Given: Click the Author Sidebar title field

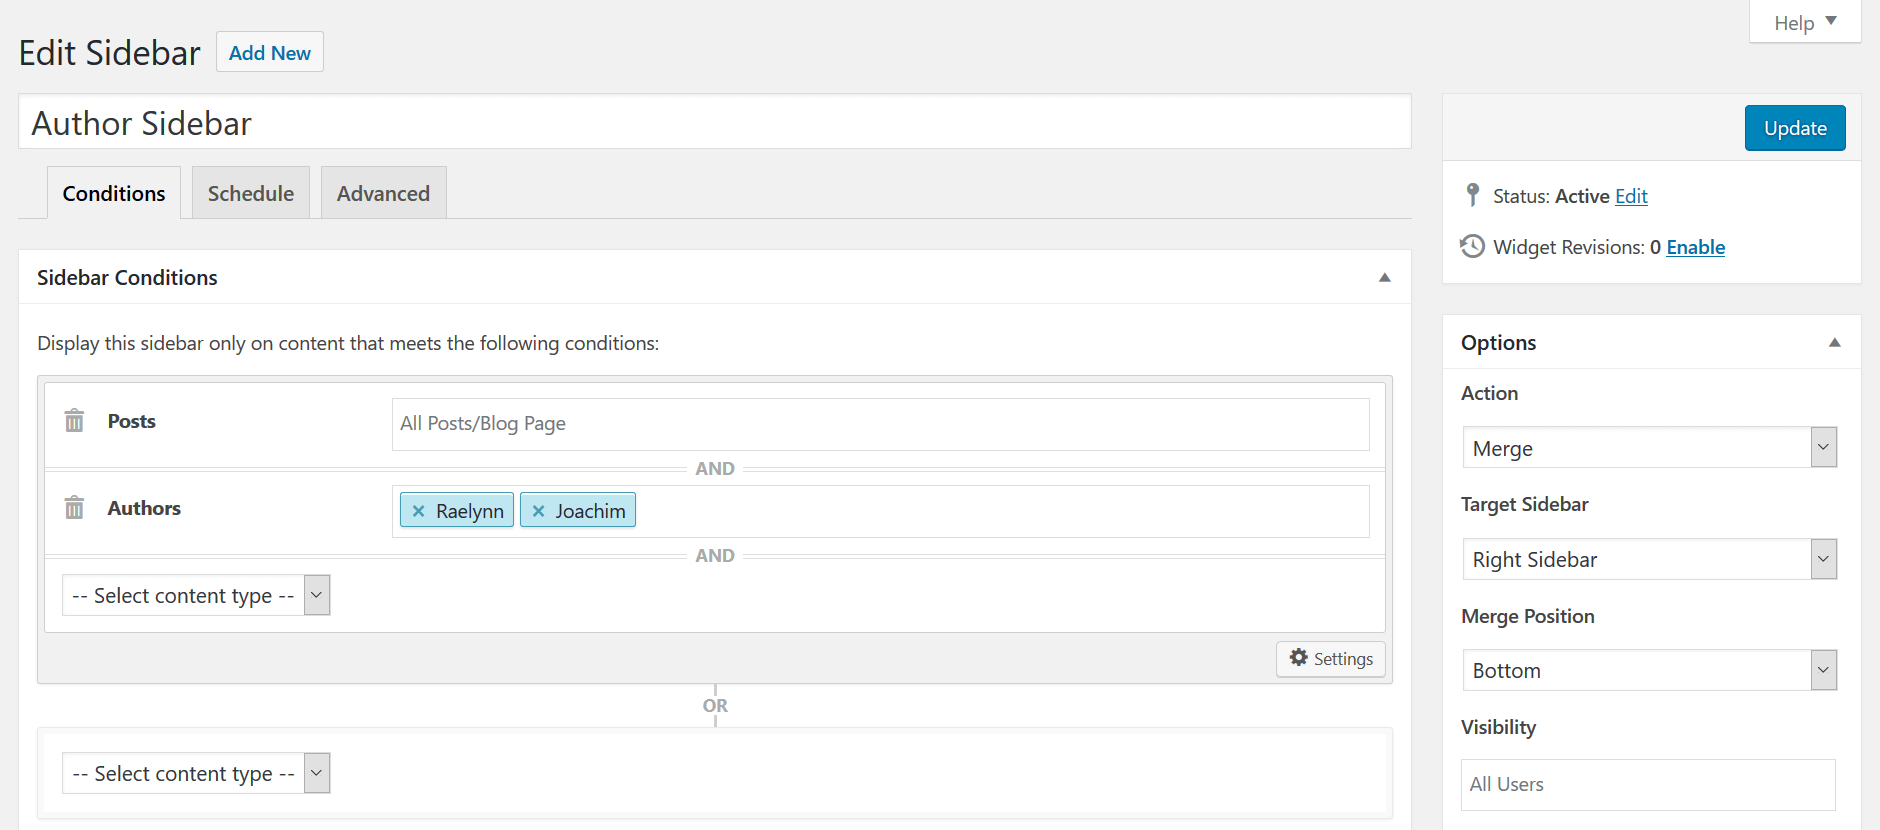Looking at the screenshot, I should (714, 123).
